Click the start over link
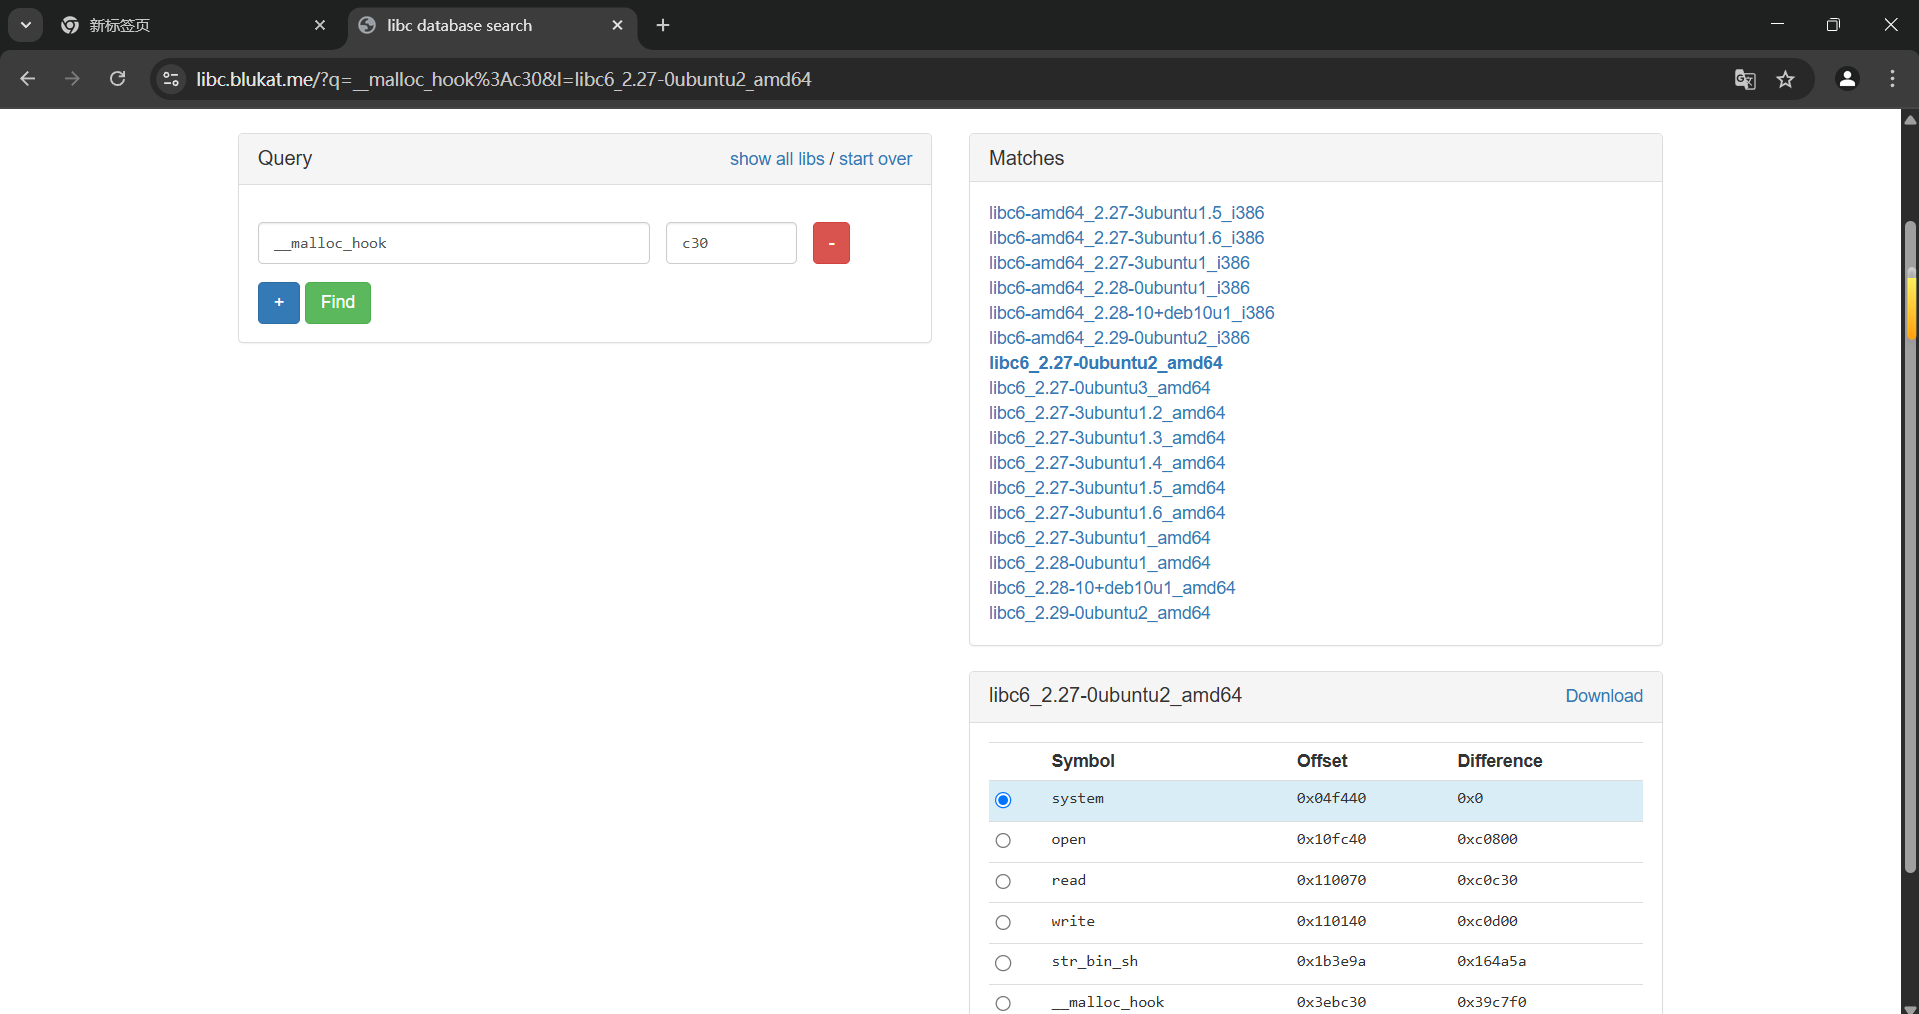 point(875,159)
